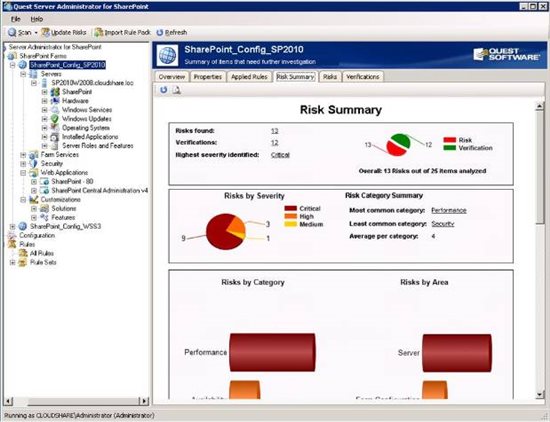550x422 pixels.
Task: Click the All Rules icon
Action: tap(23, 253)
